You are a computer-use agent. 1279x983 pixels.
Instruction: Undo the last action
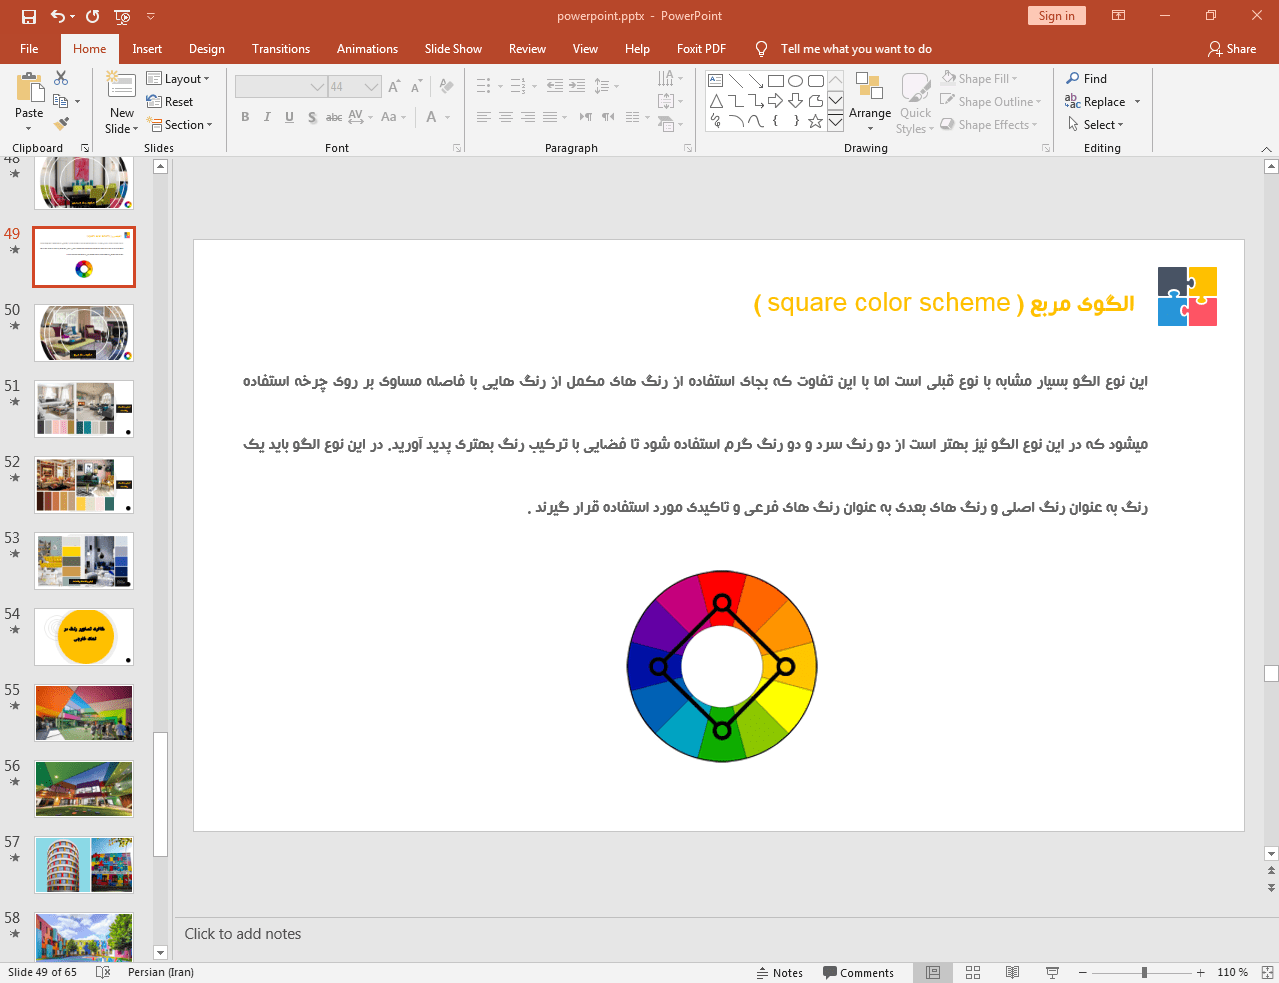pos(58,16)
